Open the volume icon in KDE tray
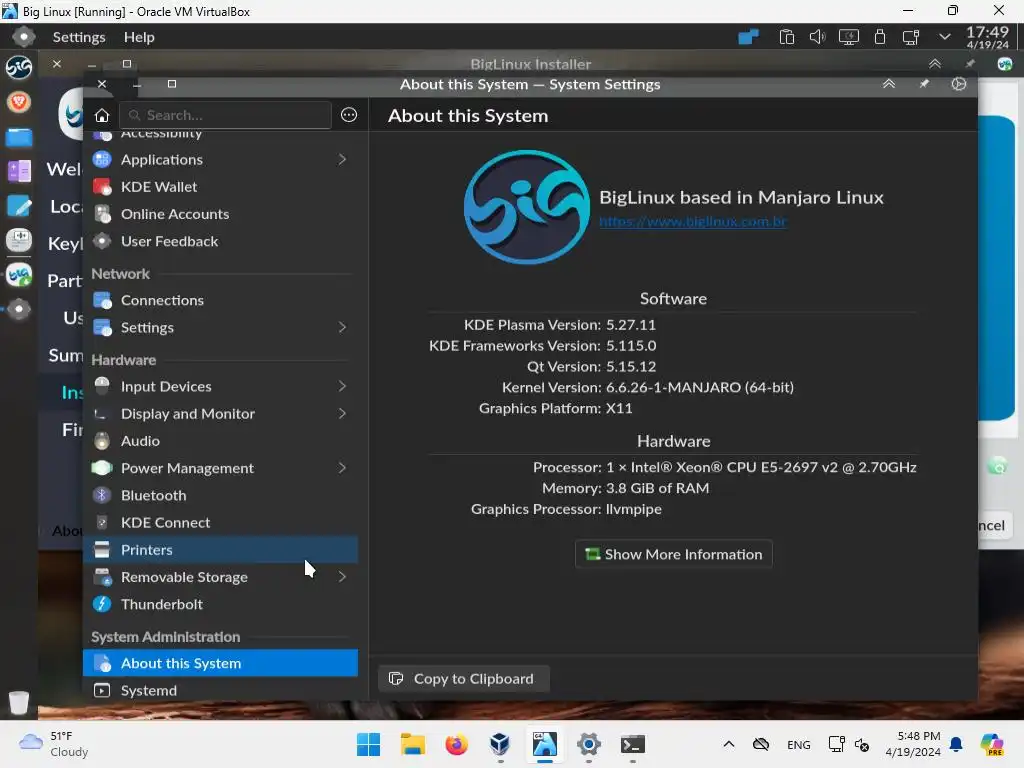The height and width of the screenshot is (768, 1024). 817,37
